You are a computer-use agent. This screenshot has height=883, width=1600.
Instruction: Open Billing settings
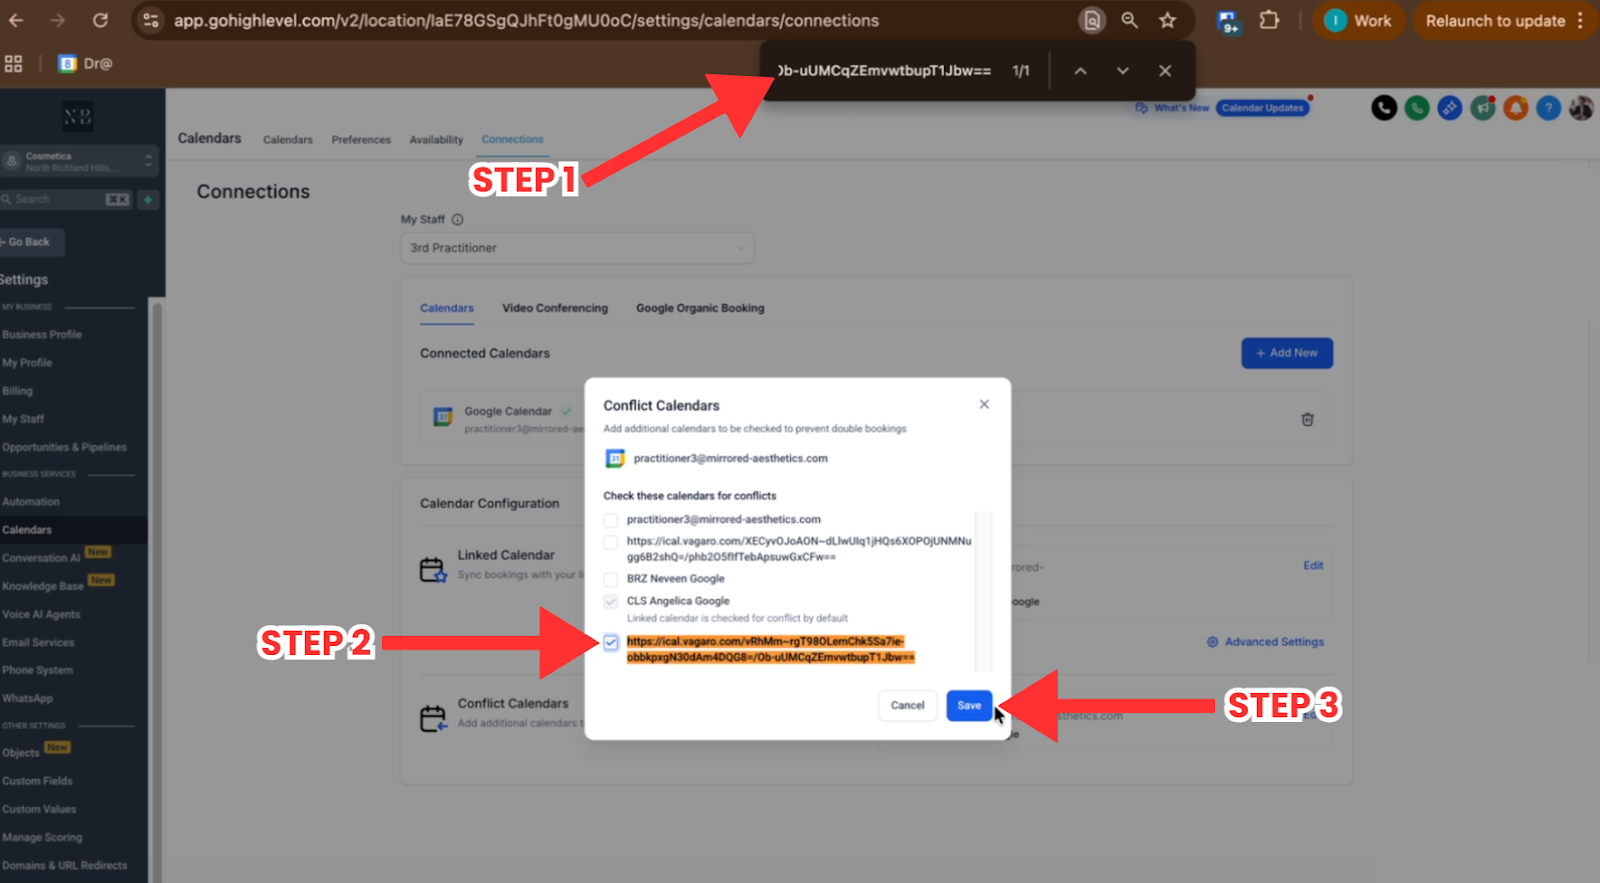click(18, 391)
